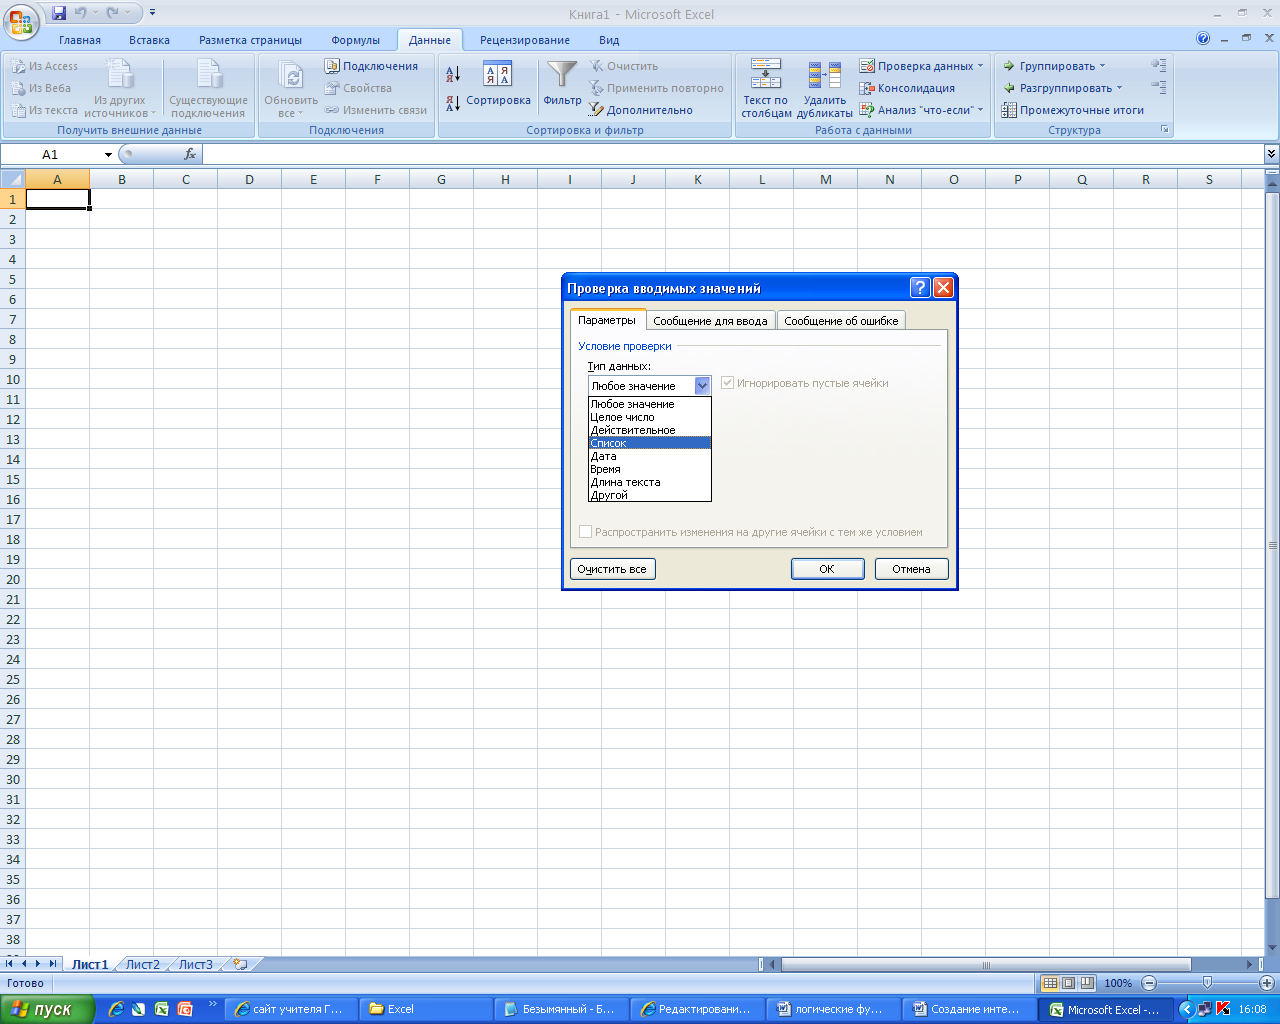Click the dialog's question mark help button
Screen dimensions: 1280x1024
click(x=921, y=288)
